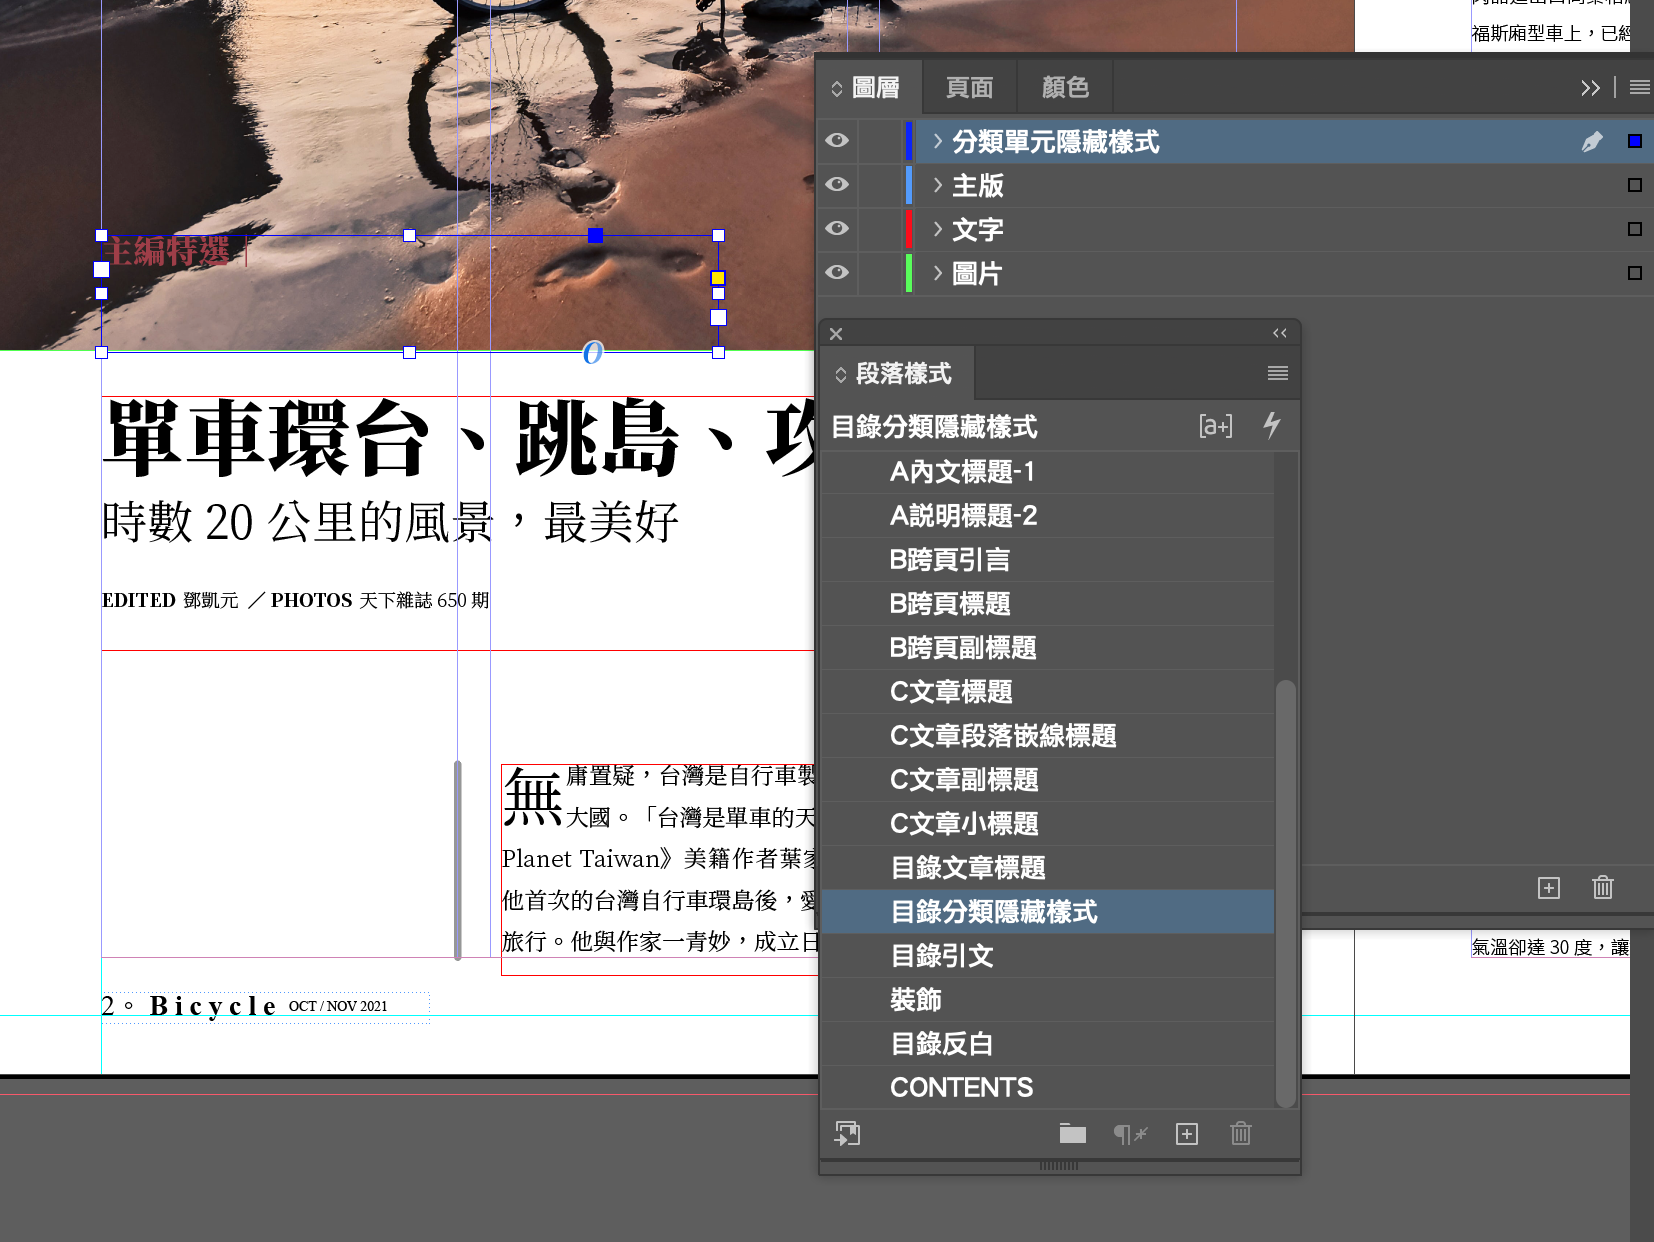
Task: Click the [a+] style override highlighter
Action: coord(1215,426)
